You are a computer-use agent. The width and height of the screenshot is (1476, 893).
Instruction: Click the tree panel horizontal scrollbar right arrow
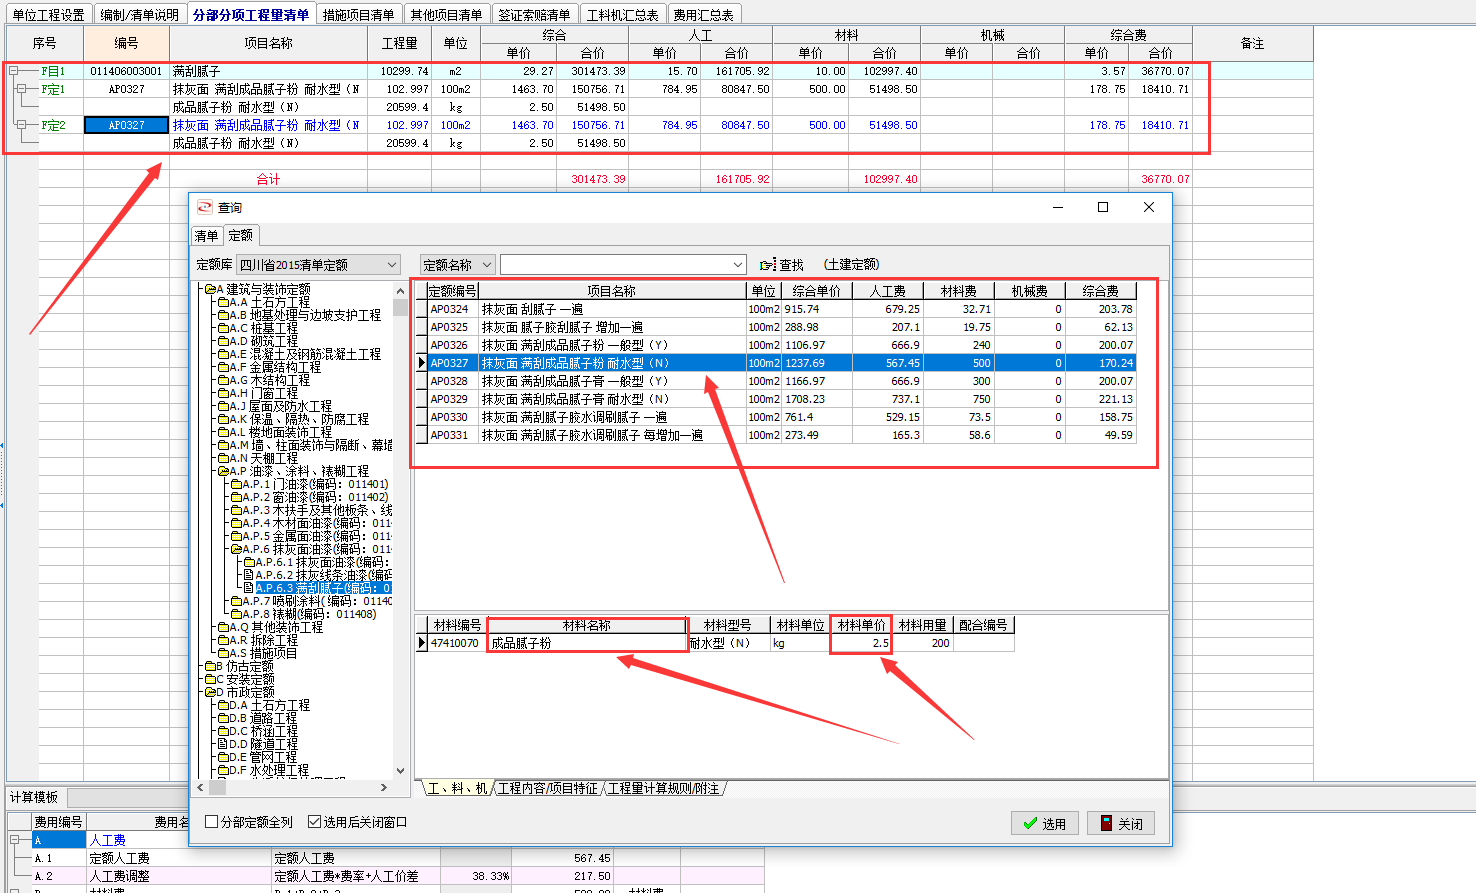(384, 788)
